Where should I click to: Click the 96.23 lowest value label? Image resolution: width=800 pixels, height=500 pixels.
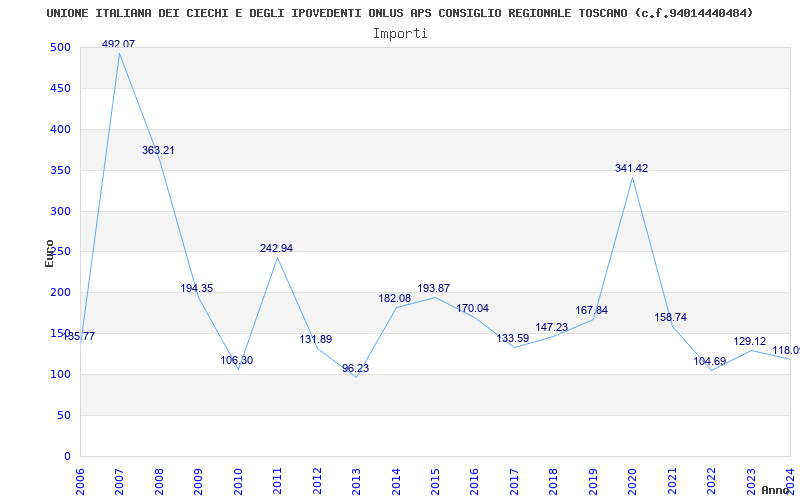click(356, 368)
